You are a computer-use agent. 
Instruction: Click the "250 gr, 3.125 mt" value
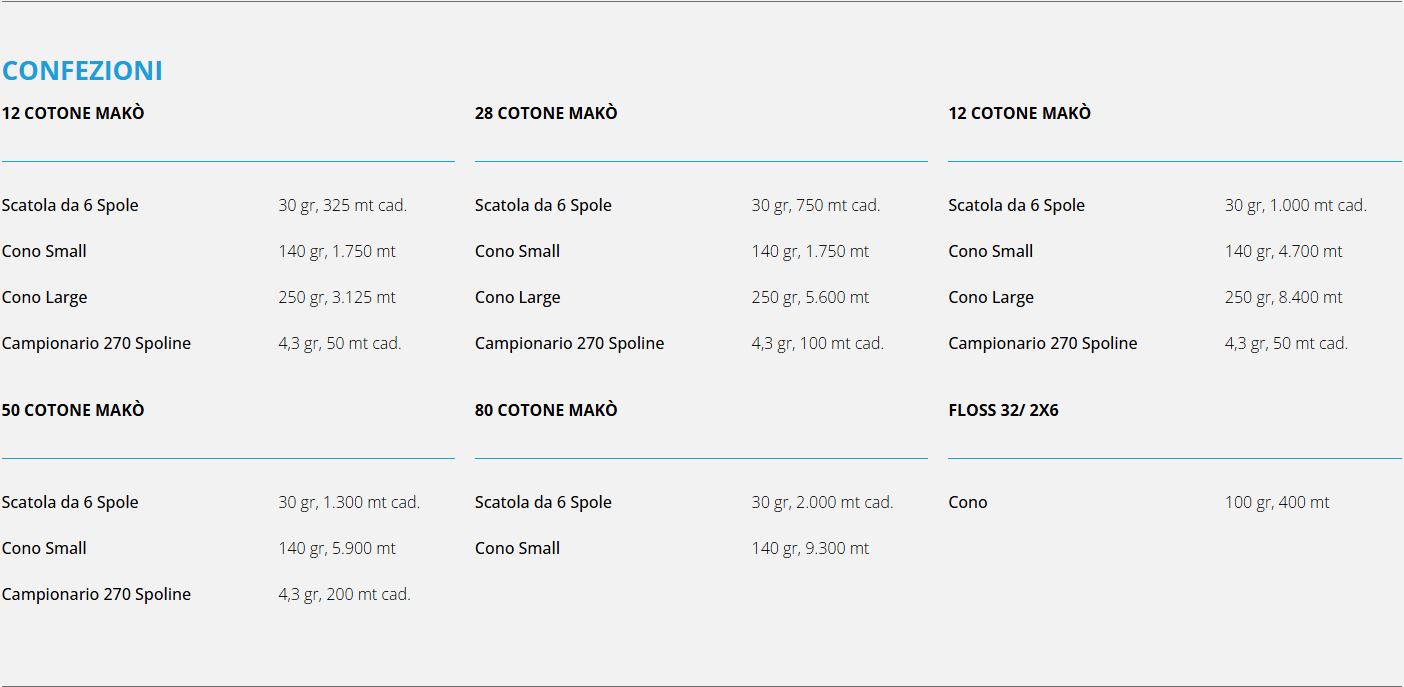pos(337,297)
